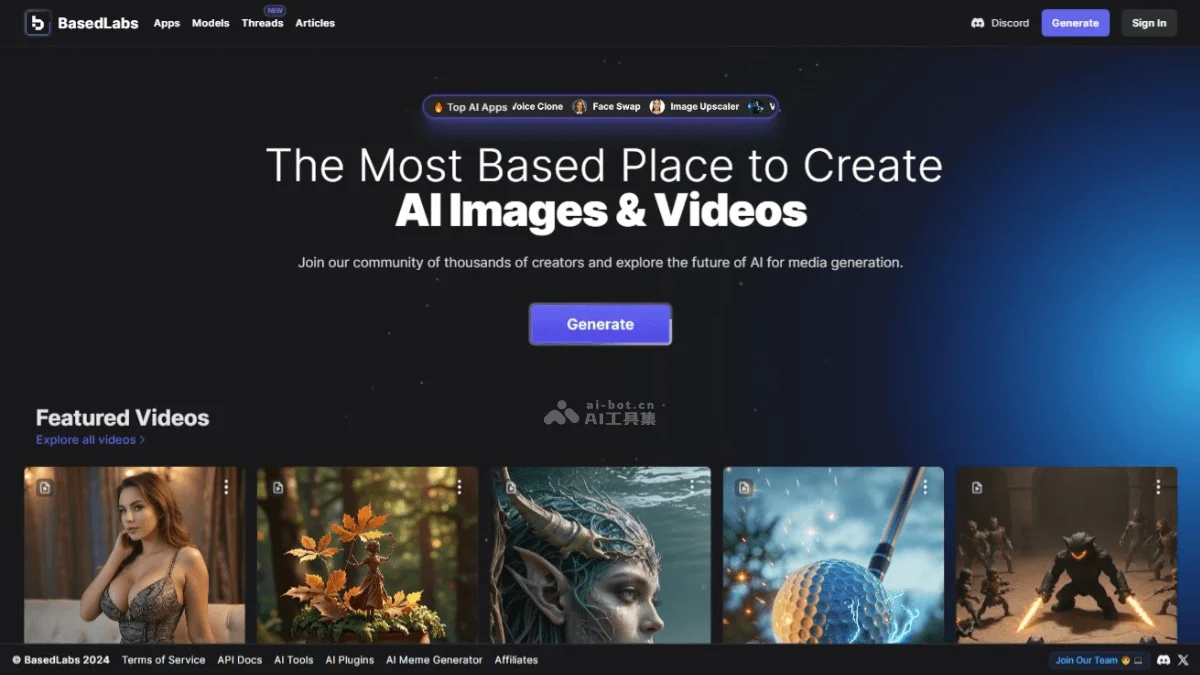Click the laptop emoji next to Join Our Team

click(x=1138, y=660)
